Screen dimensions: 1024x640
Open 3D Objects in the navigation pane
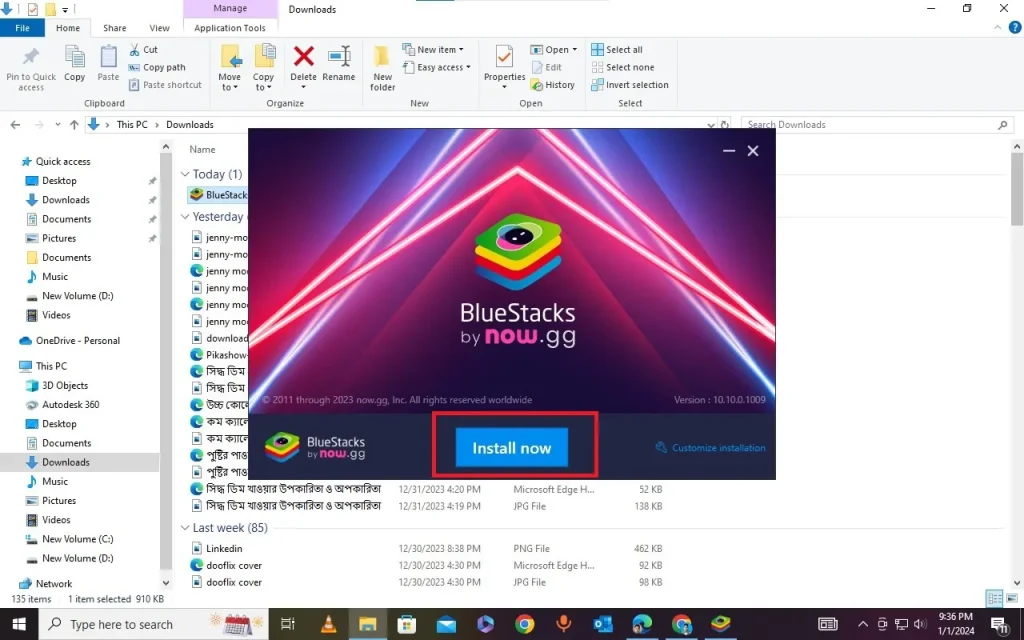(x=65, y=385)
